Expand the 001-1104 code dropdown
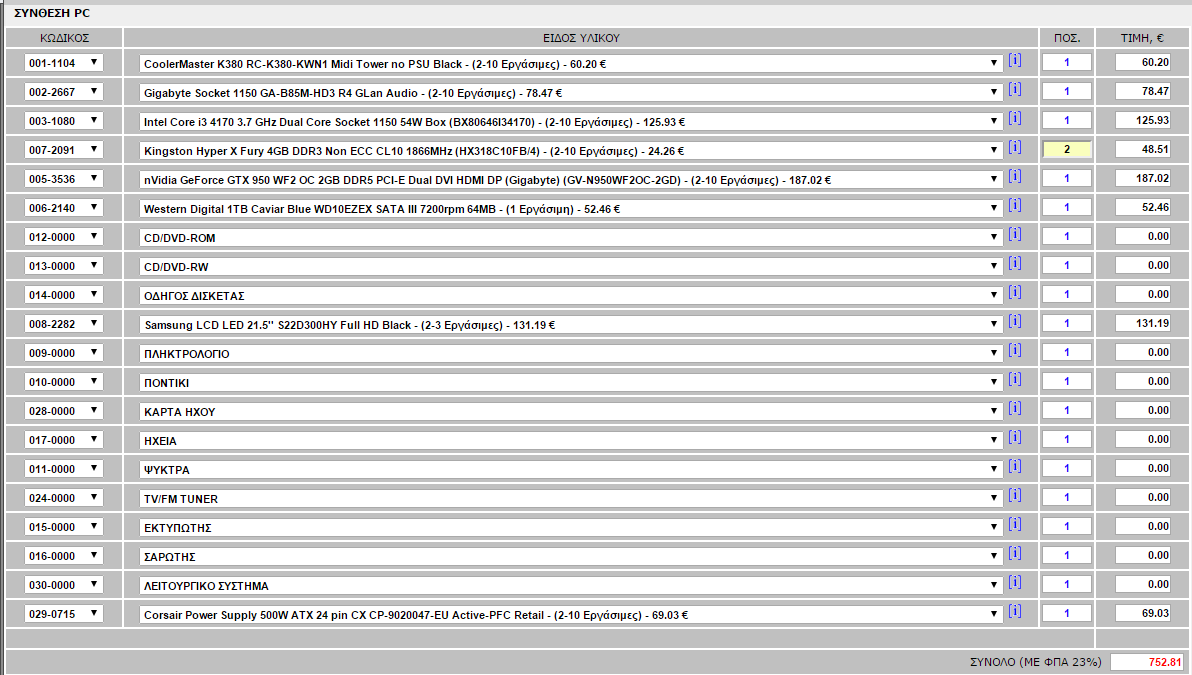This screenshot has height=675, width=1192. tap(64, 62)
